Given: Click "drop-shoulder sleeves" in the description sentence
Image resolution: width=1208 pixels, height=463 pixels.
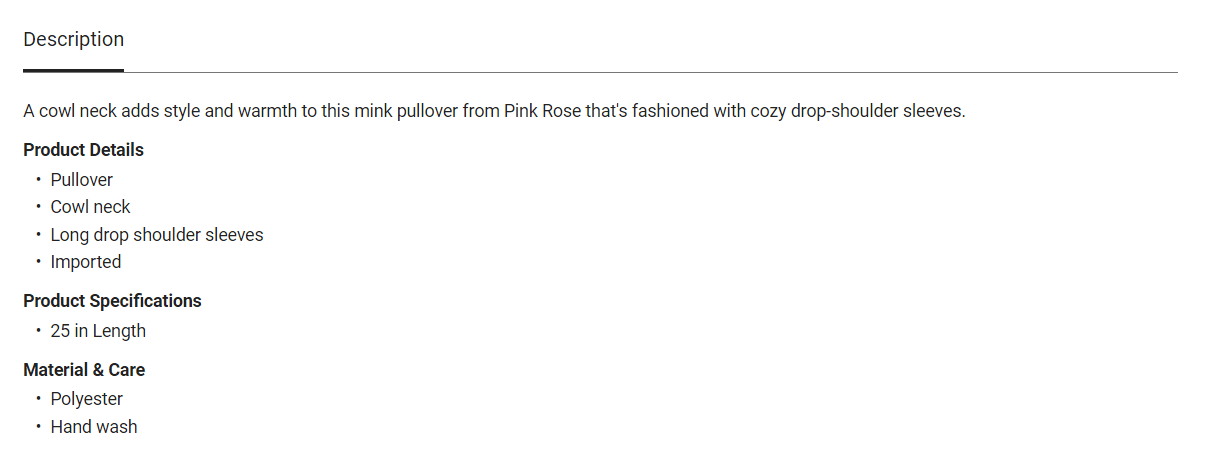Looking at the screenshot, I should click(x=876, y=111).
